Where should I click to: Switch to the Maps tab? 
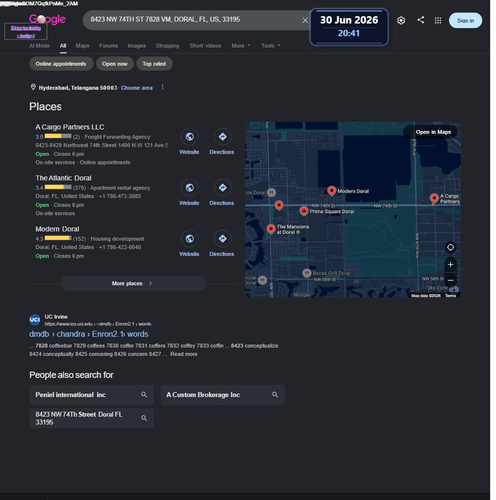point(82,46)
